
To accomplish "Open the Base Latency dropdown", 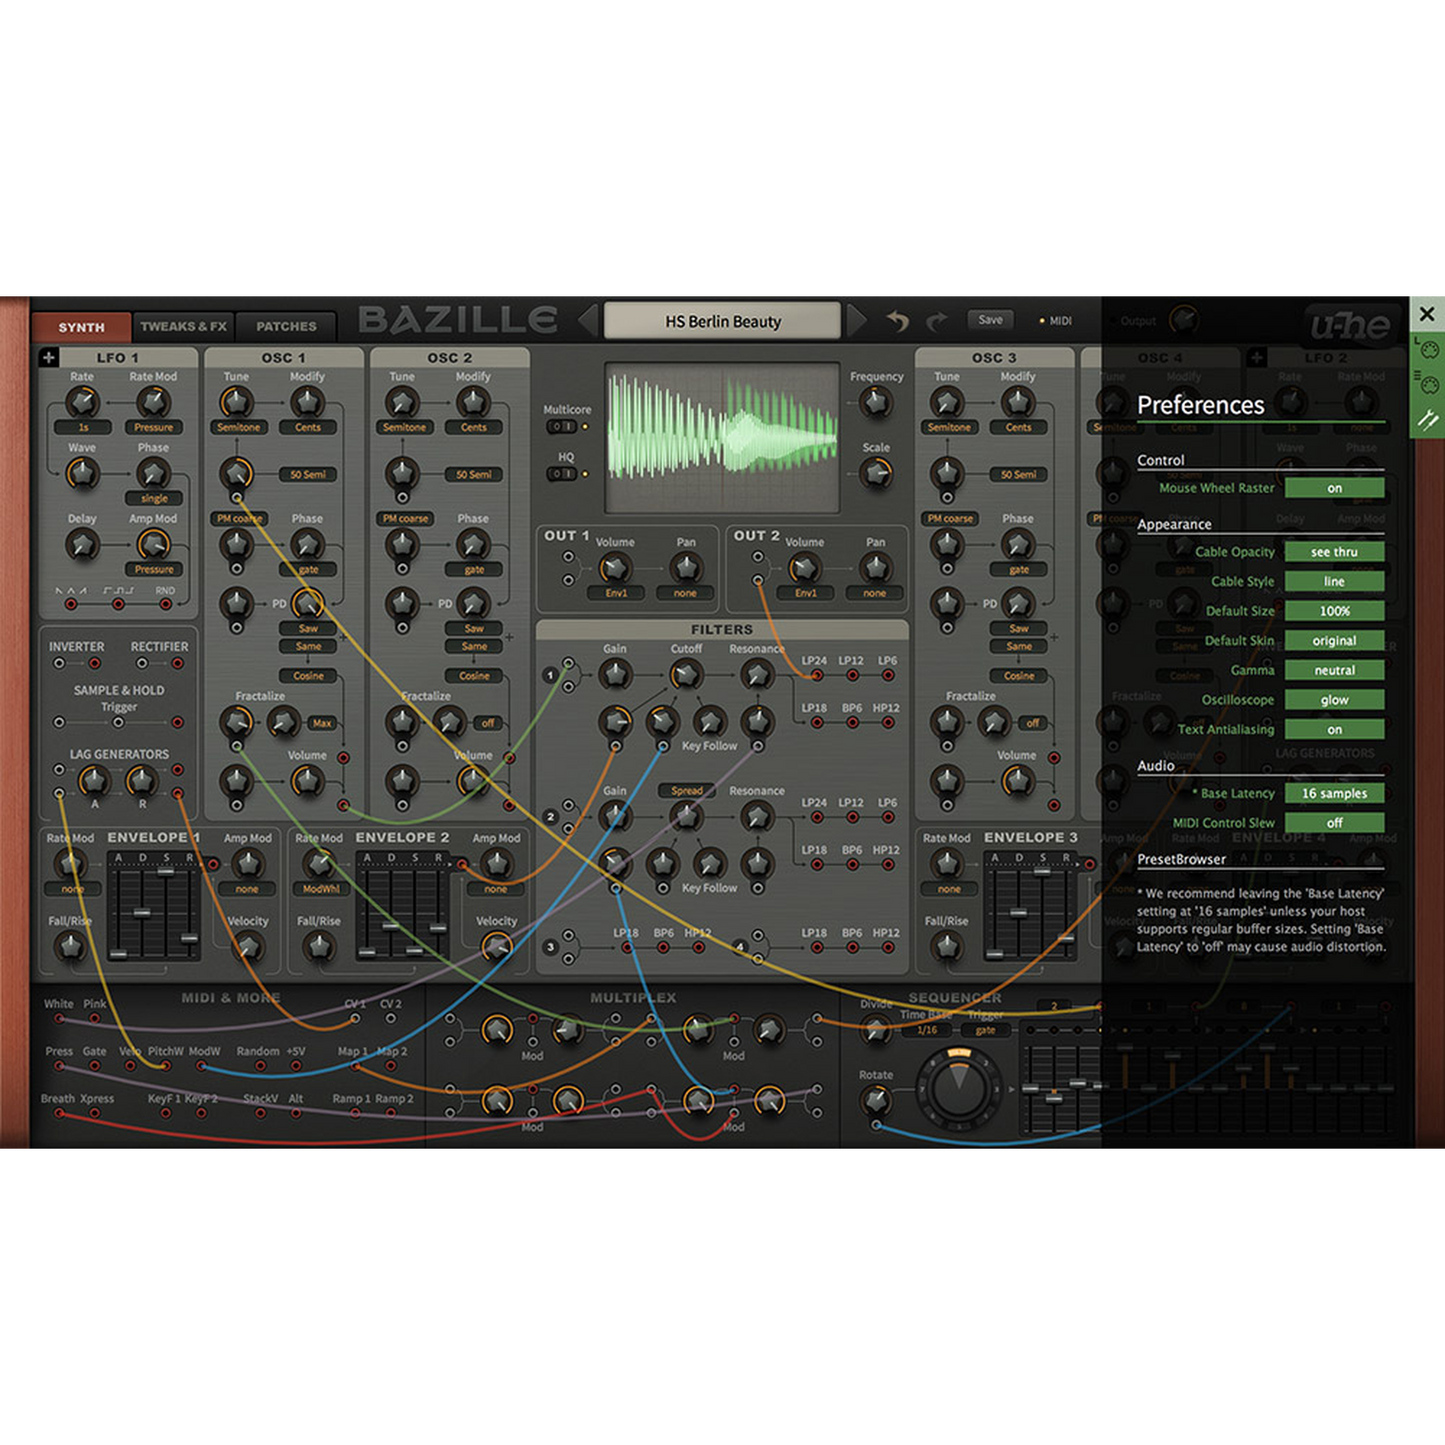I will coord(1334,793).
